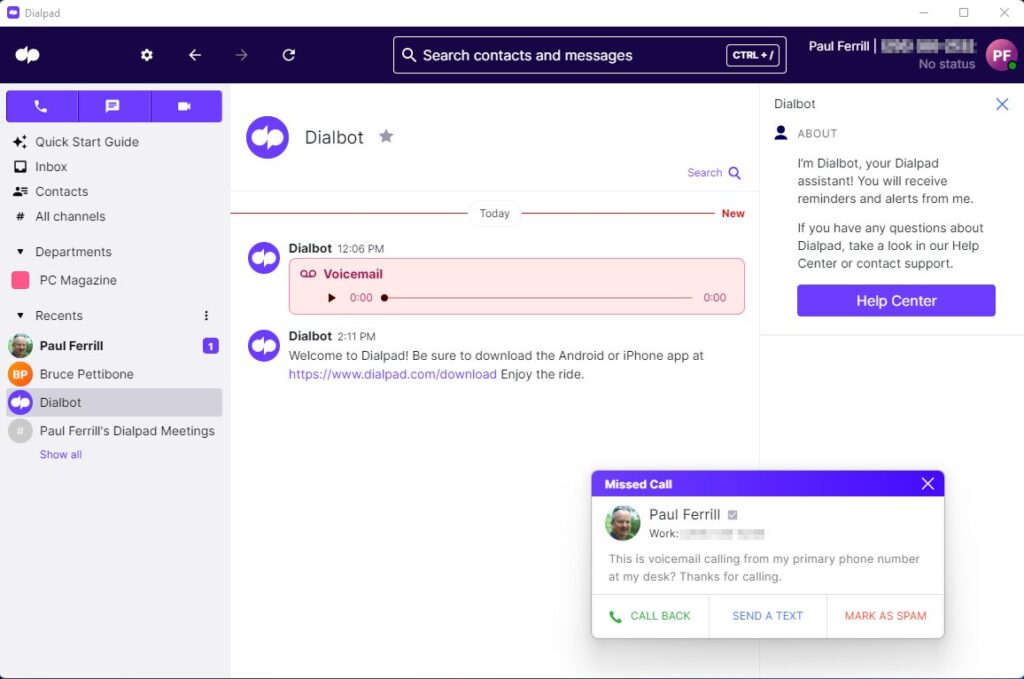Image resolution: width=1024 pixels, height=679 pixels.
Task: Play the voicemail recording
Action: [x=332, y=298]
